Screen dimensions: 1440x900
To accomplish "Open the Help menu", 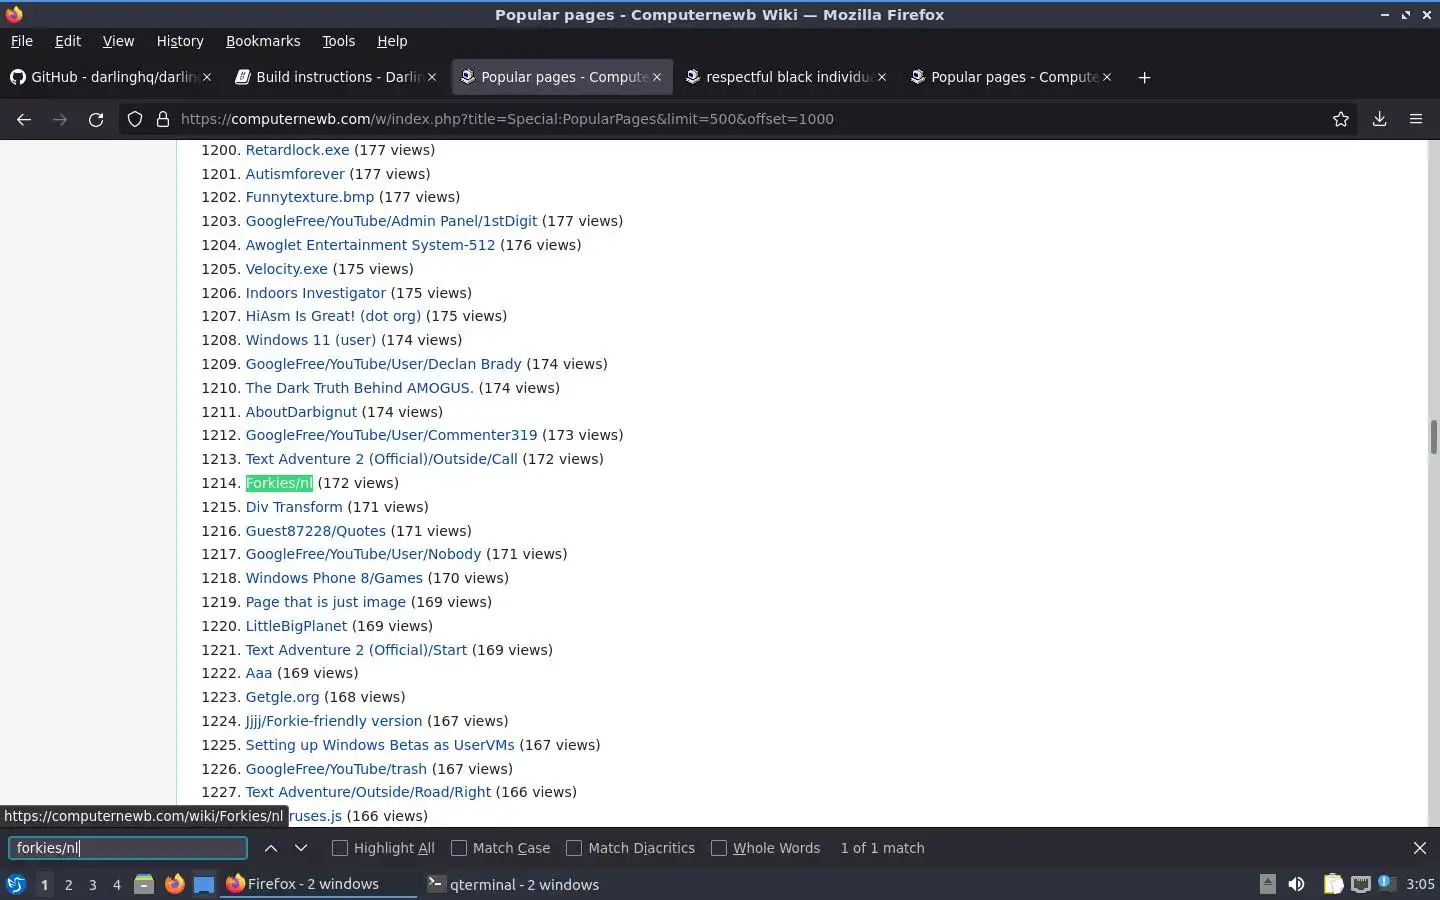I will 392,41.
